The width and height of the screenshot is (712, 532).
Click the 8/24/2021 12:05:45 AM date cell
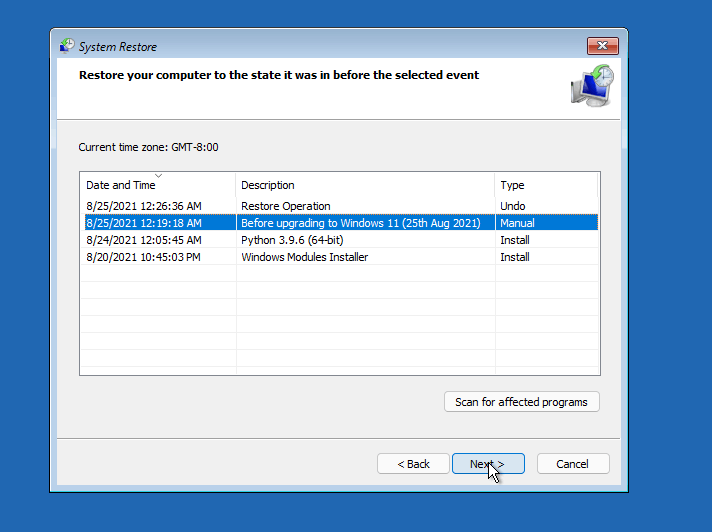tap(144, 240)
